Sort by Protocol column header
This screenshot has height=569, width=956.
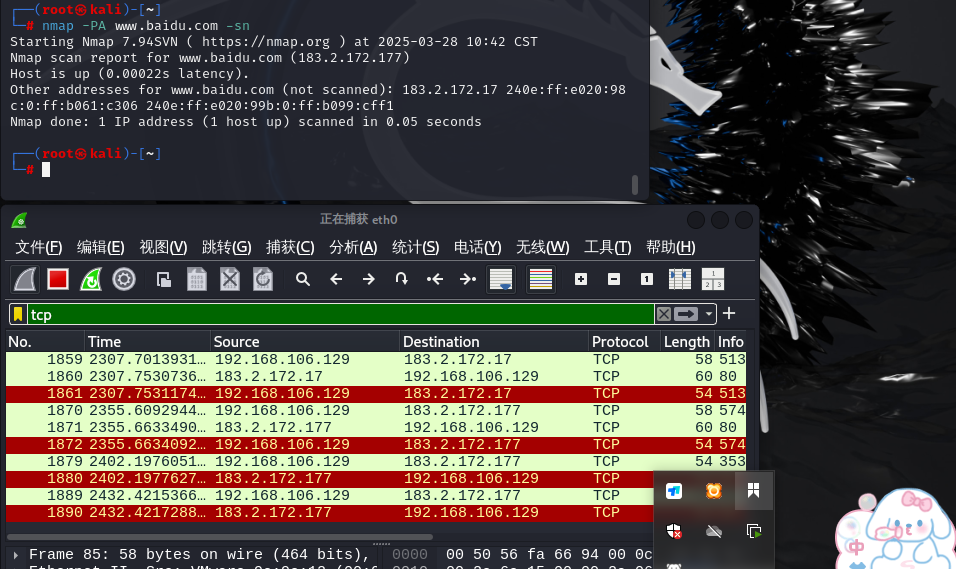625,342
